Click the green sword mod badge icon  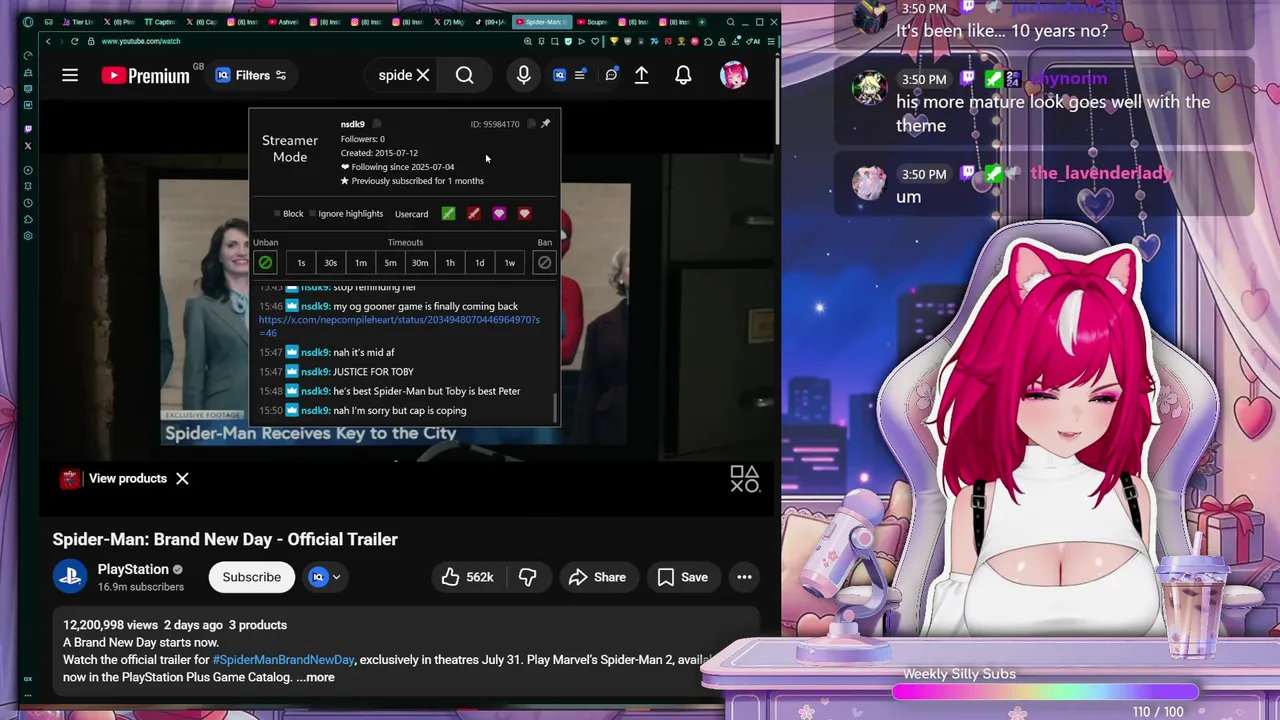(448, 213)
